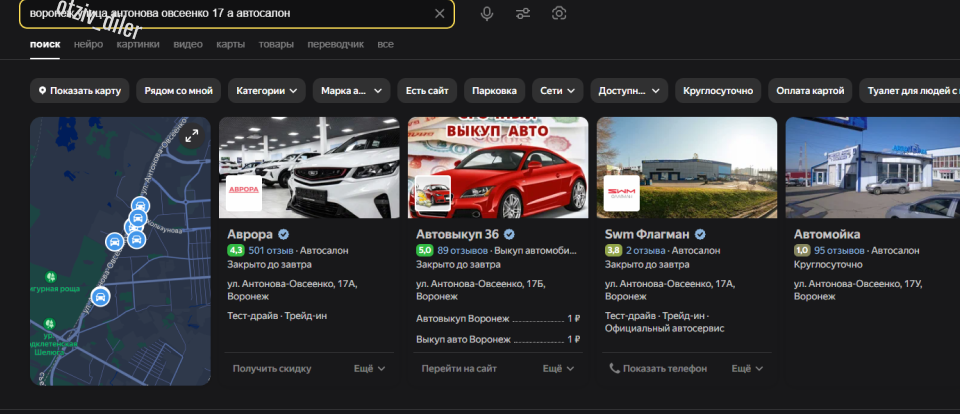Enable the Оплата картой filter
The height and width of the screenshot is (414, 960).
(810, 91)
